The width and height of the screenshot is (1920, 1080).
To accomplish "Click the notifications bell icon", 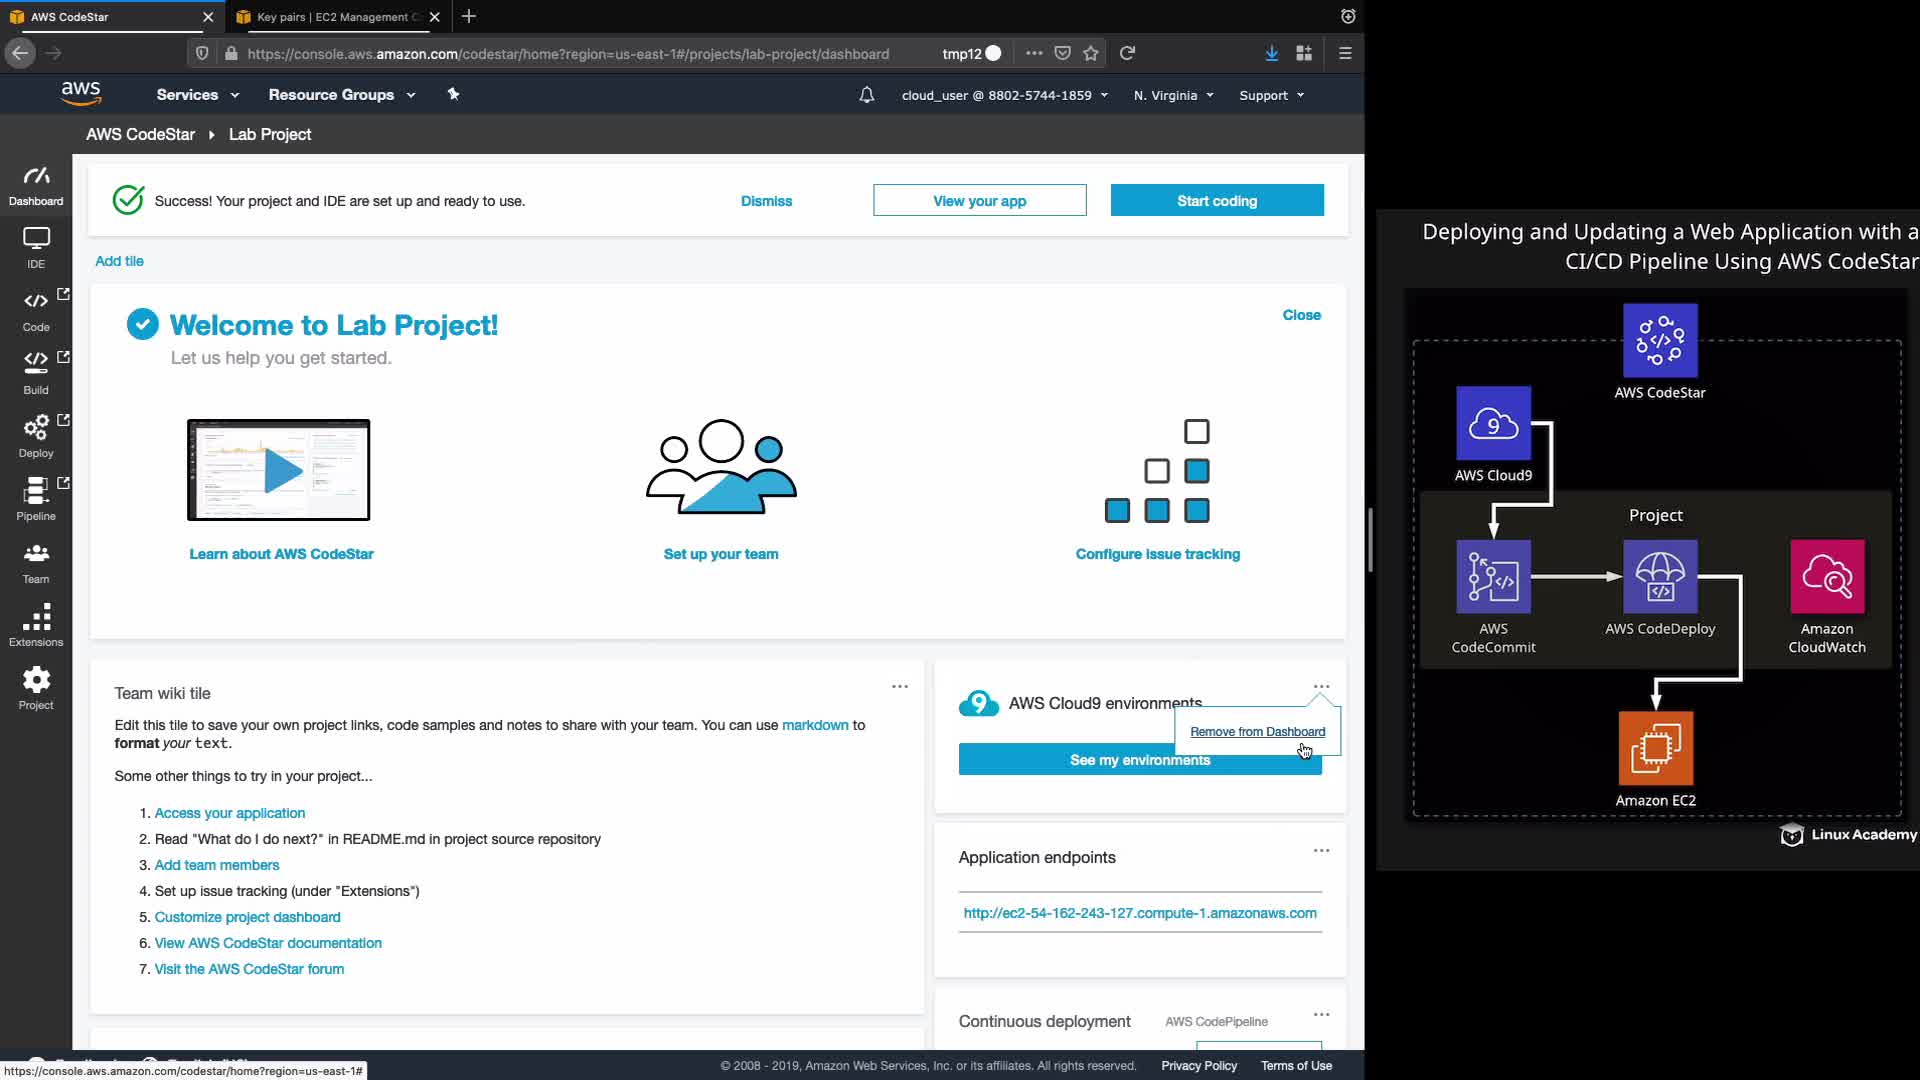I will coord(866,95).
